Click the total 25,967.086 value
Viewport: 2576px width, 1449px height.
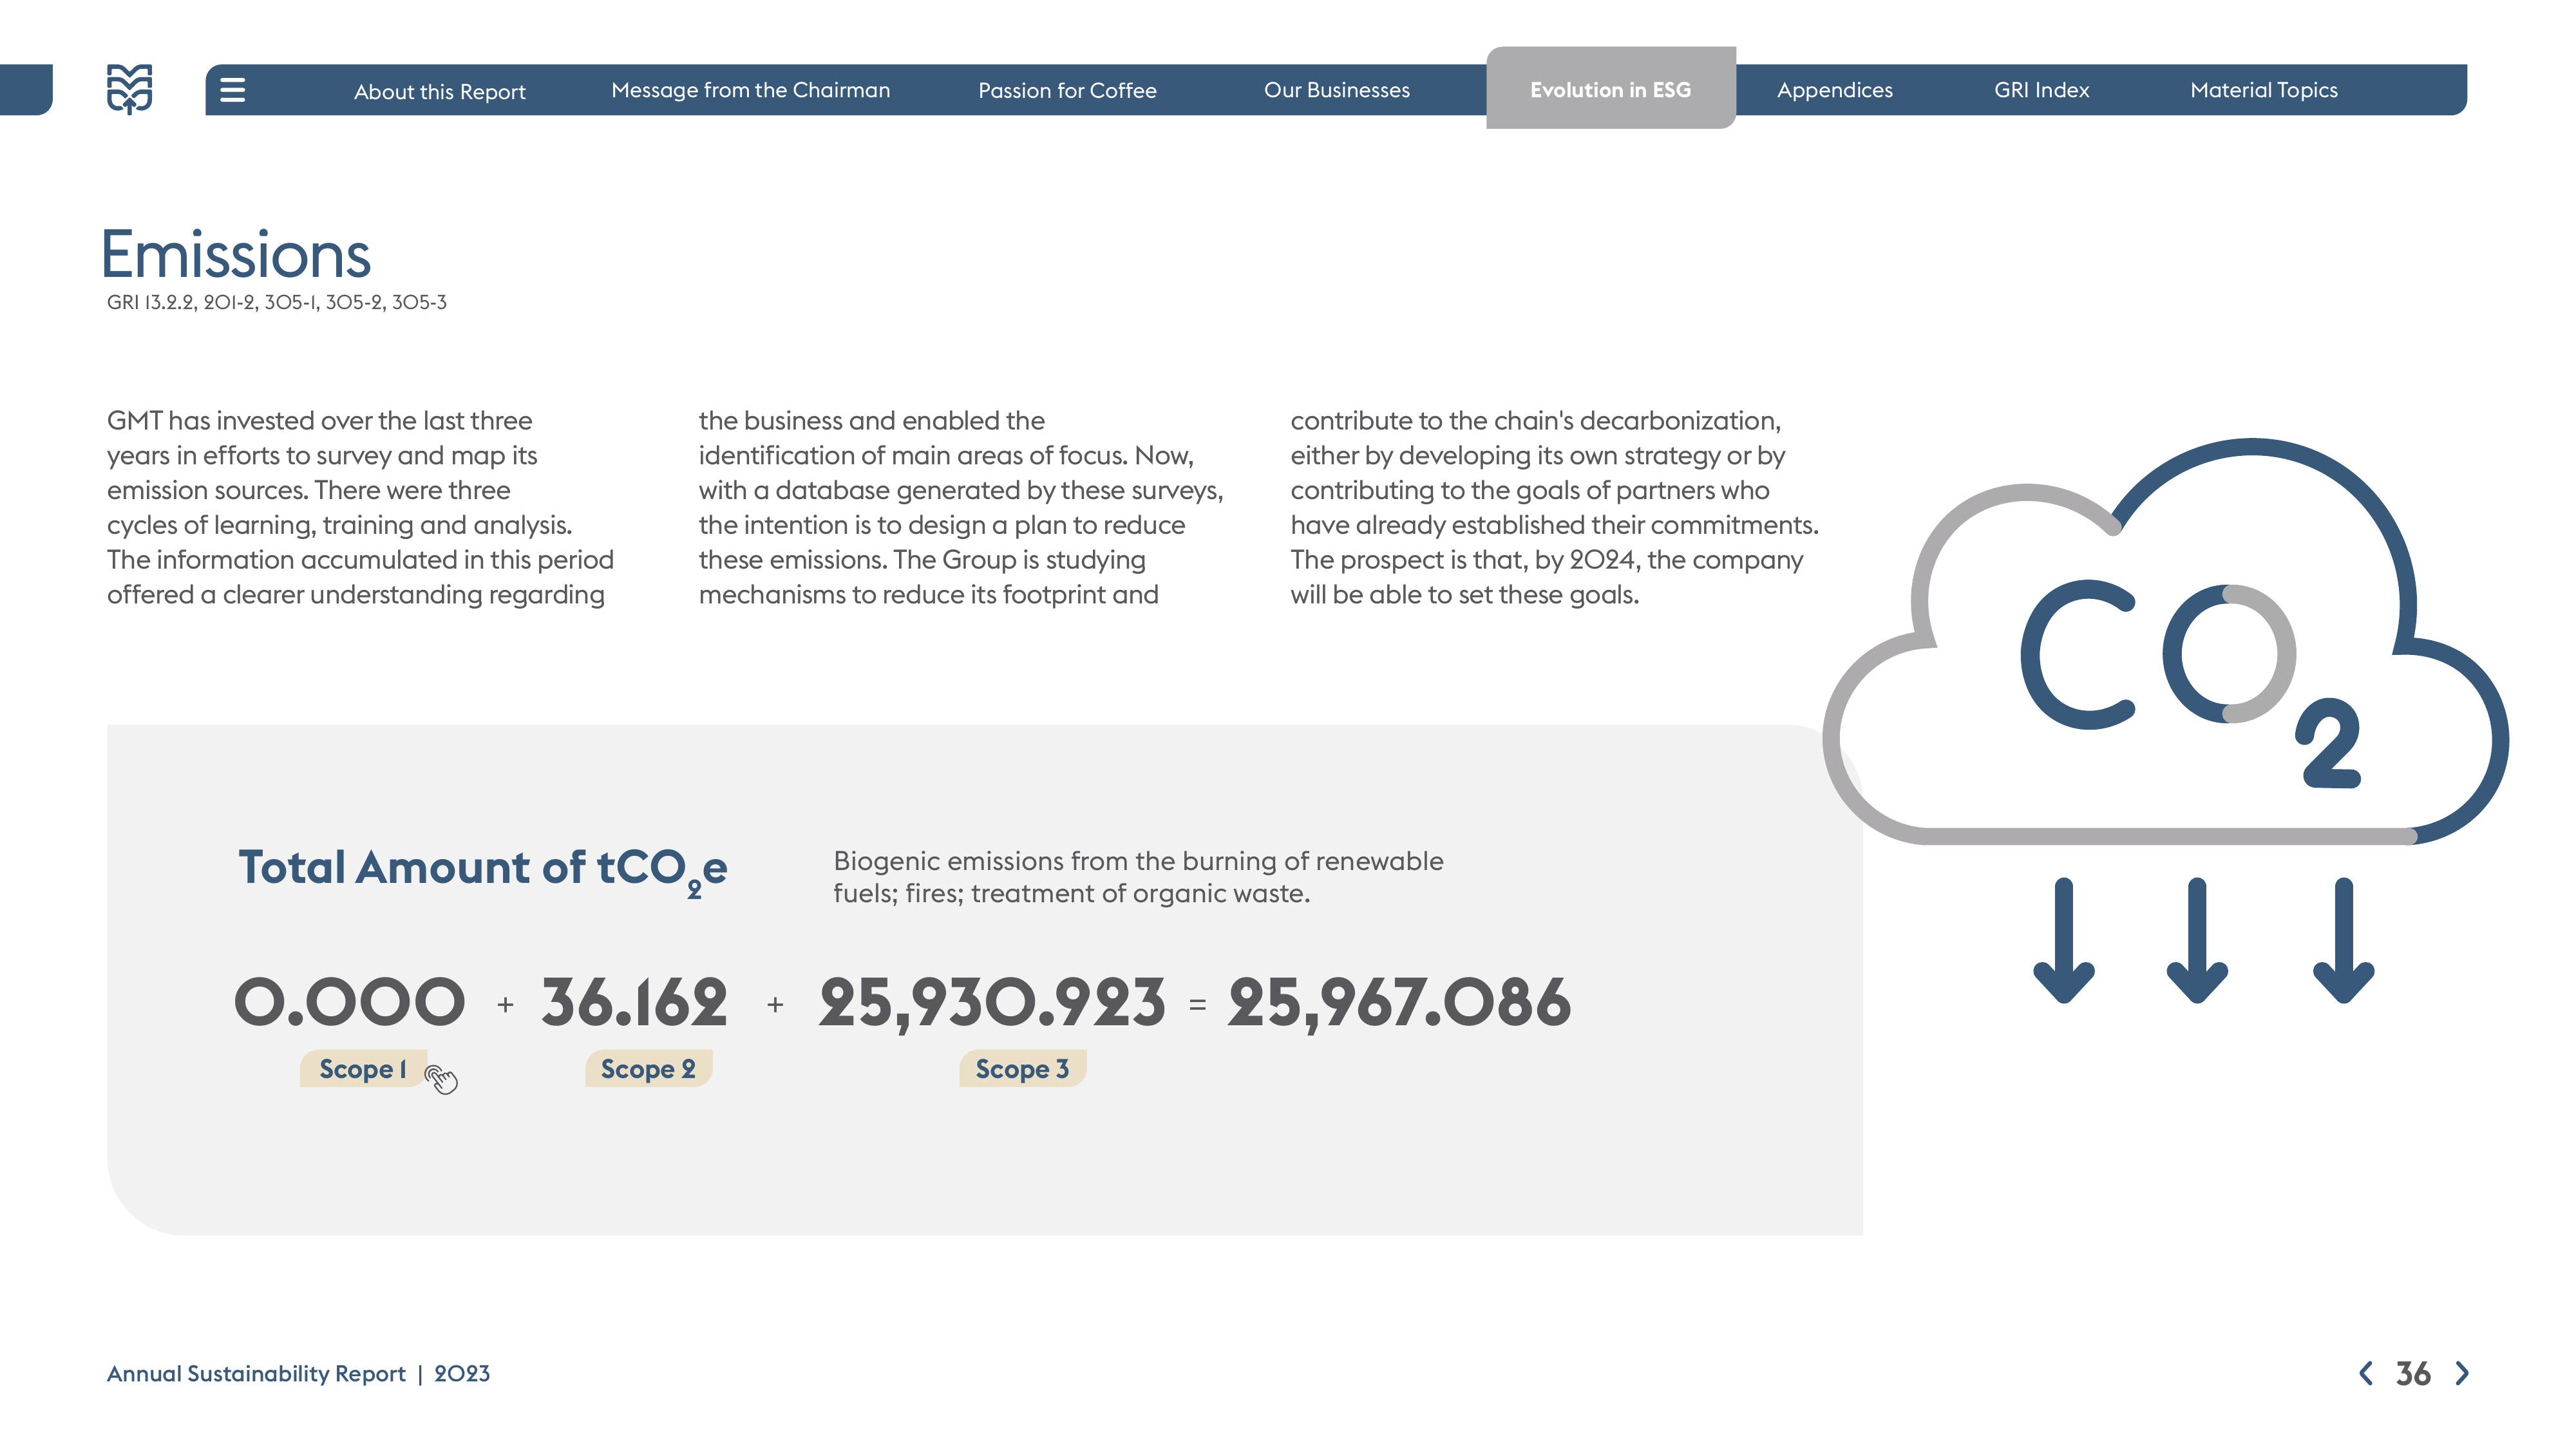pos(1399,1004)
